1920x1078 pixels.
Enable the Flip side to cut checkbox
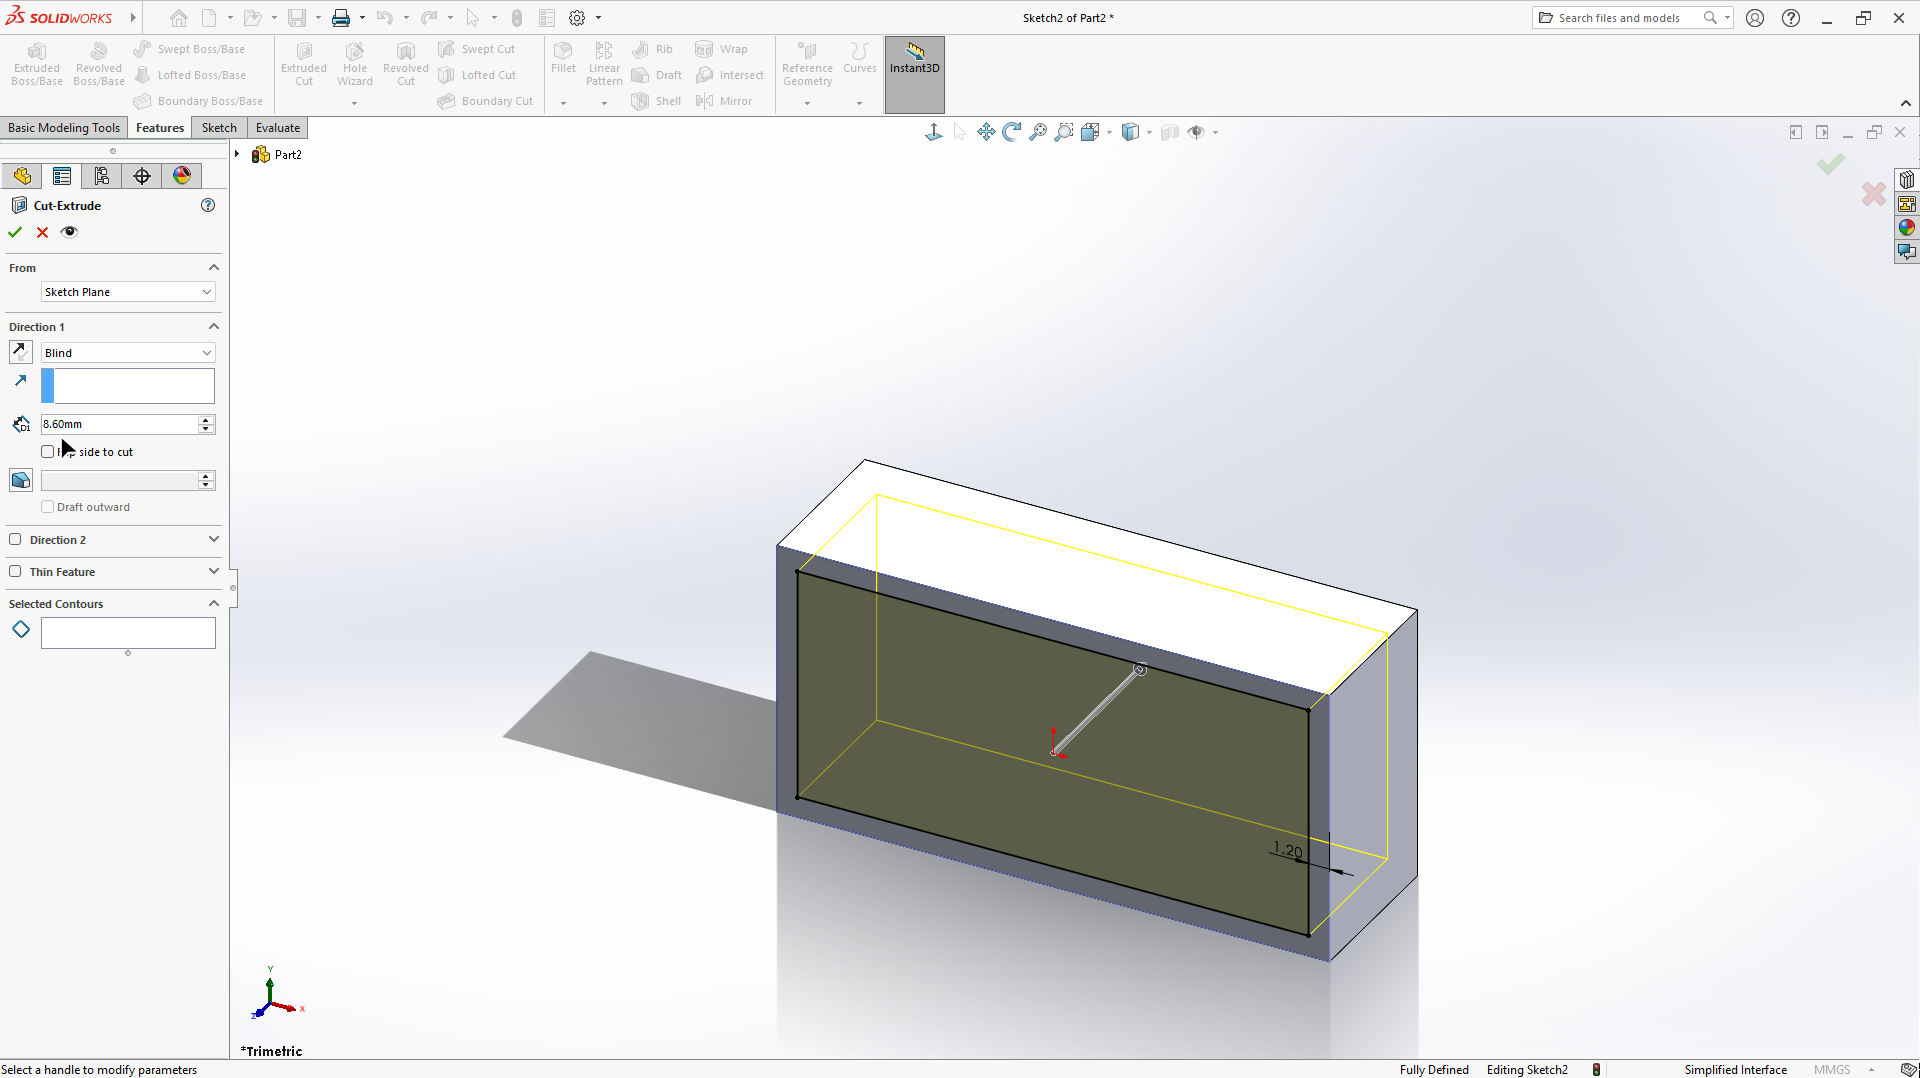48,452
